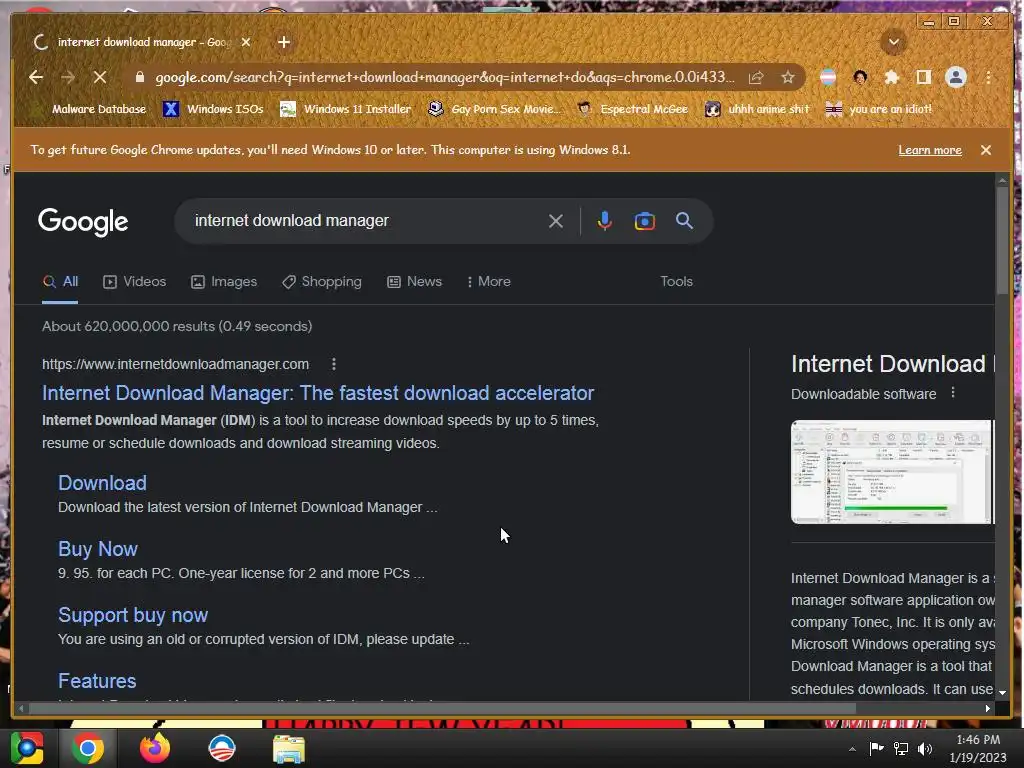Viewport: 1024px width, 768px height.
Task: Click the site lock icon
Action: [x=139, y=77]
